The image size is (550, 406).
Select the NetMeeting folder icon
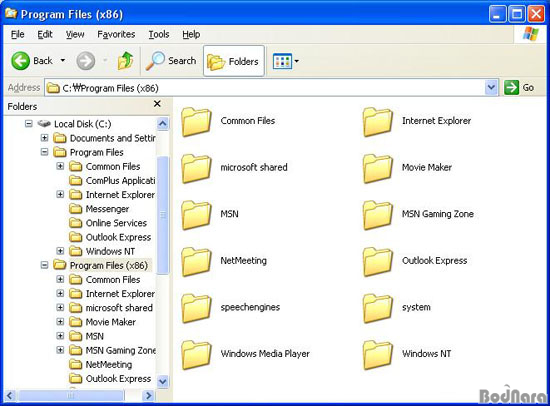tap(196, 261)
